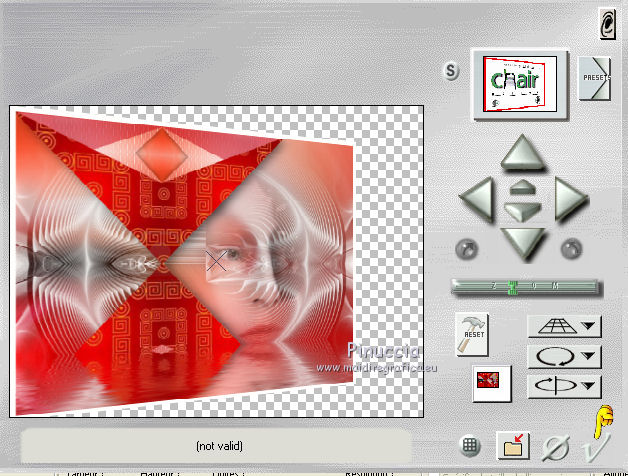Click the '(not valid)' status text field
628x476 pixels.
click(215, 446)
